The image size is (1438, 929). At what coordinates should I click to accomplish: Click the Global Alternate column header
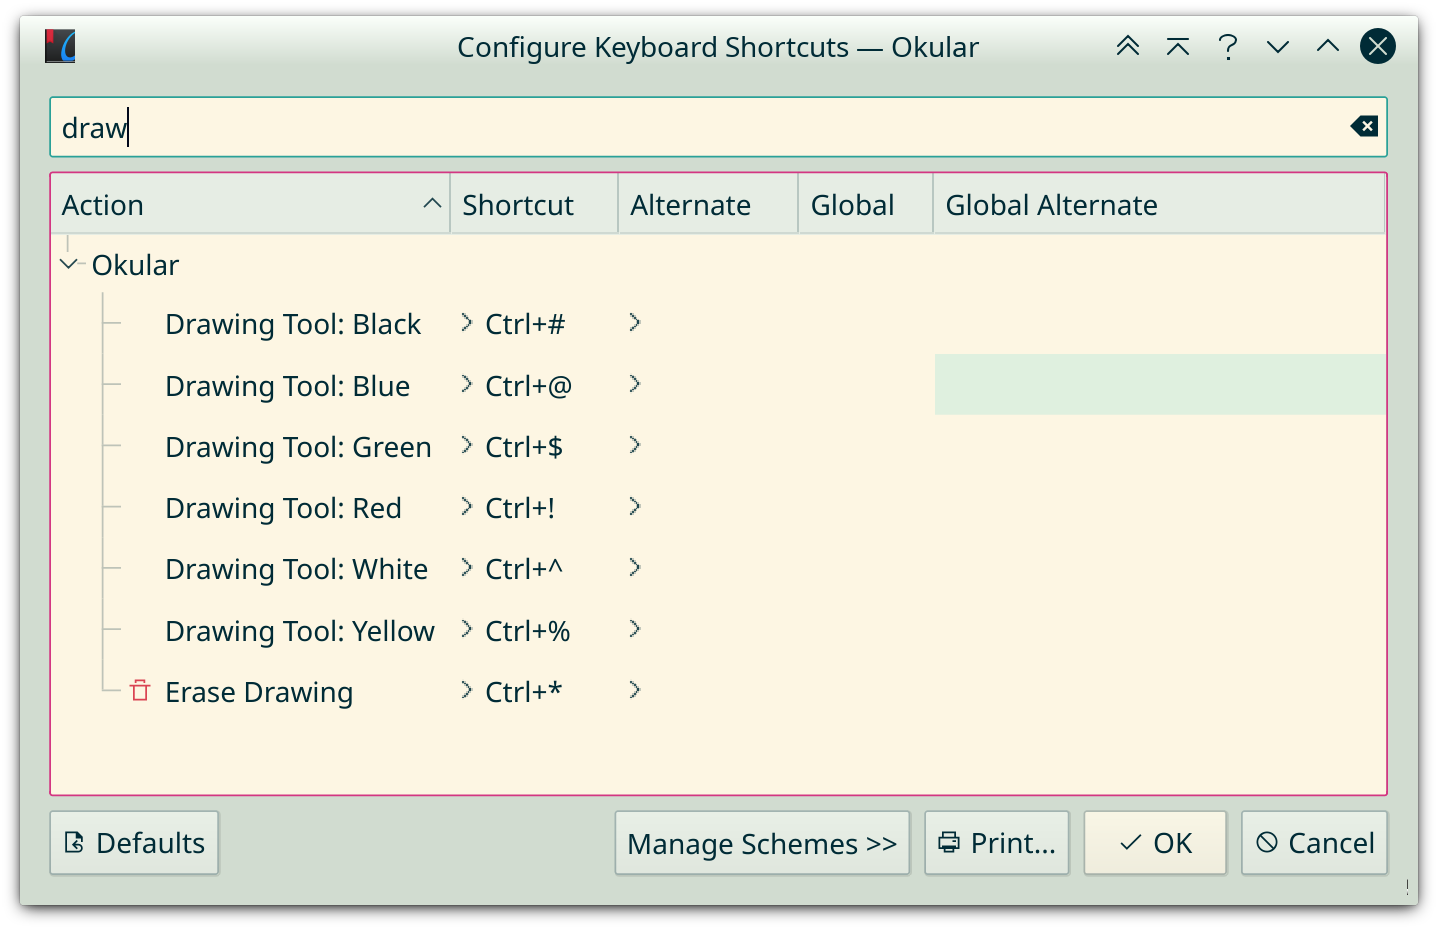click(1159, 204)
